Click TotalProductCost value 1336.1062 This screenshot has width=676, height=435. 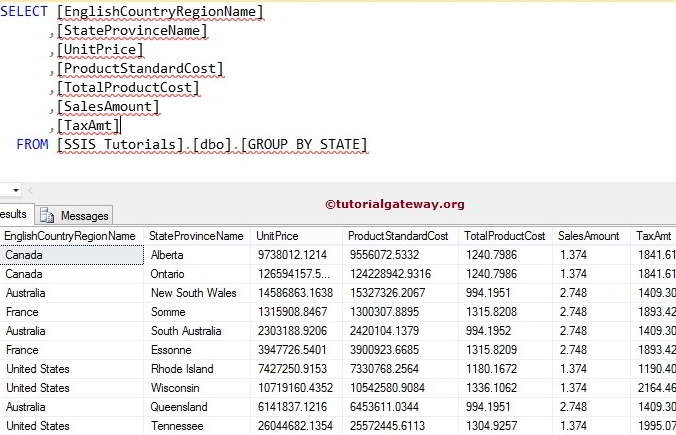pyautogui.click(x=491, y=388)
